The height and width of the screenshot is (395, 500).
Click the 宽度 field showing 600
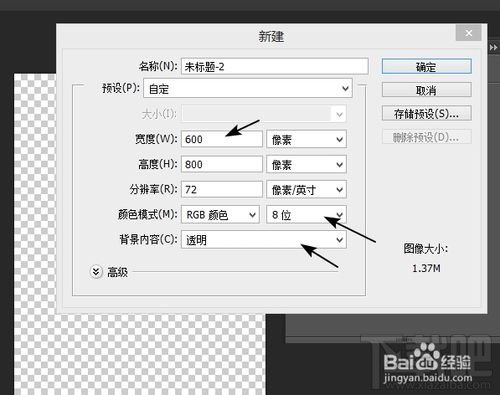(222, 139)
